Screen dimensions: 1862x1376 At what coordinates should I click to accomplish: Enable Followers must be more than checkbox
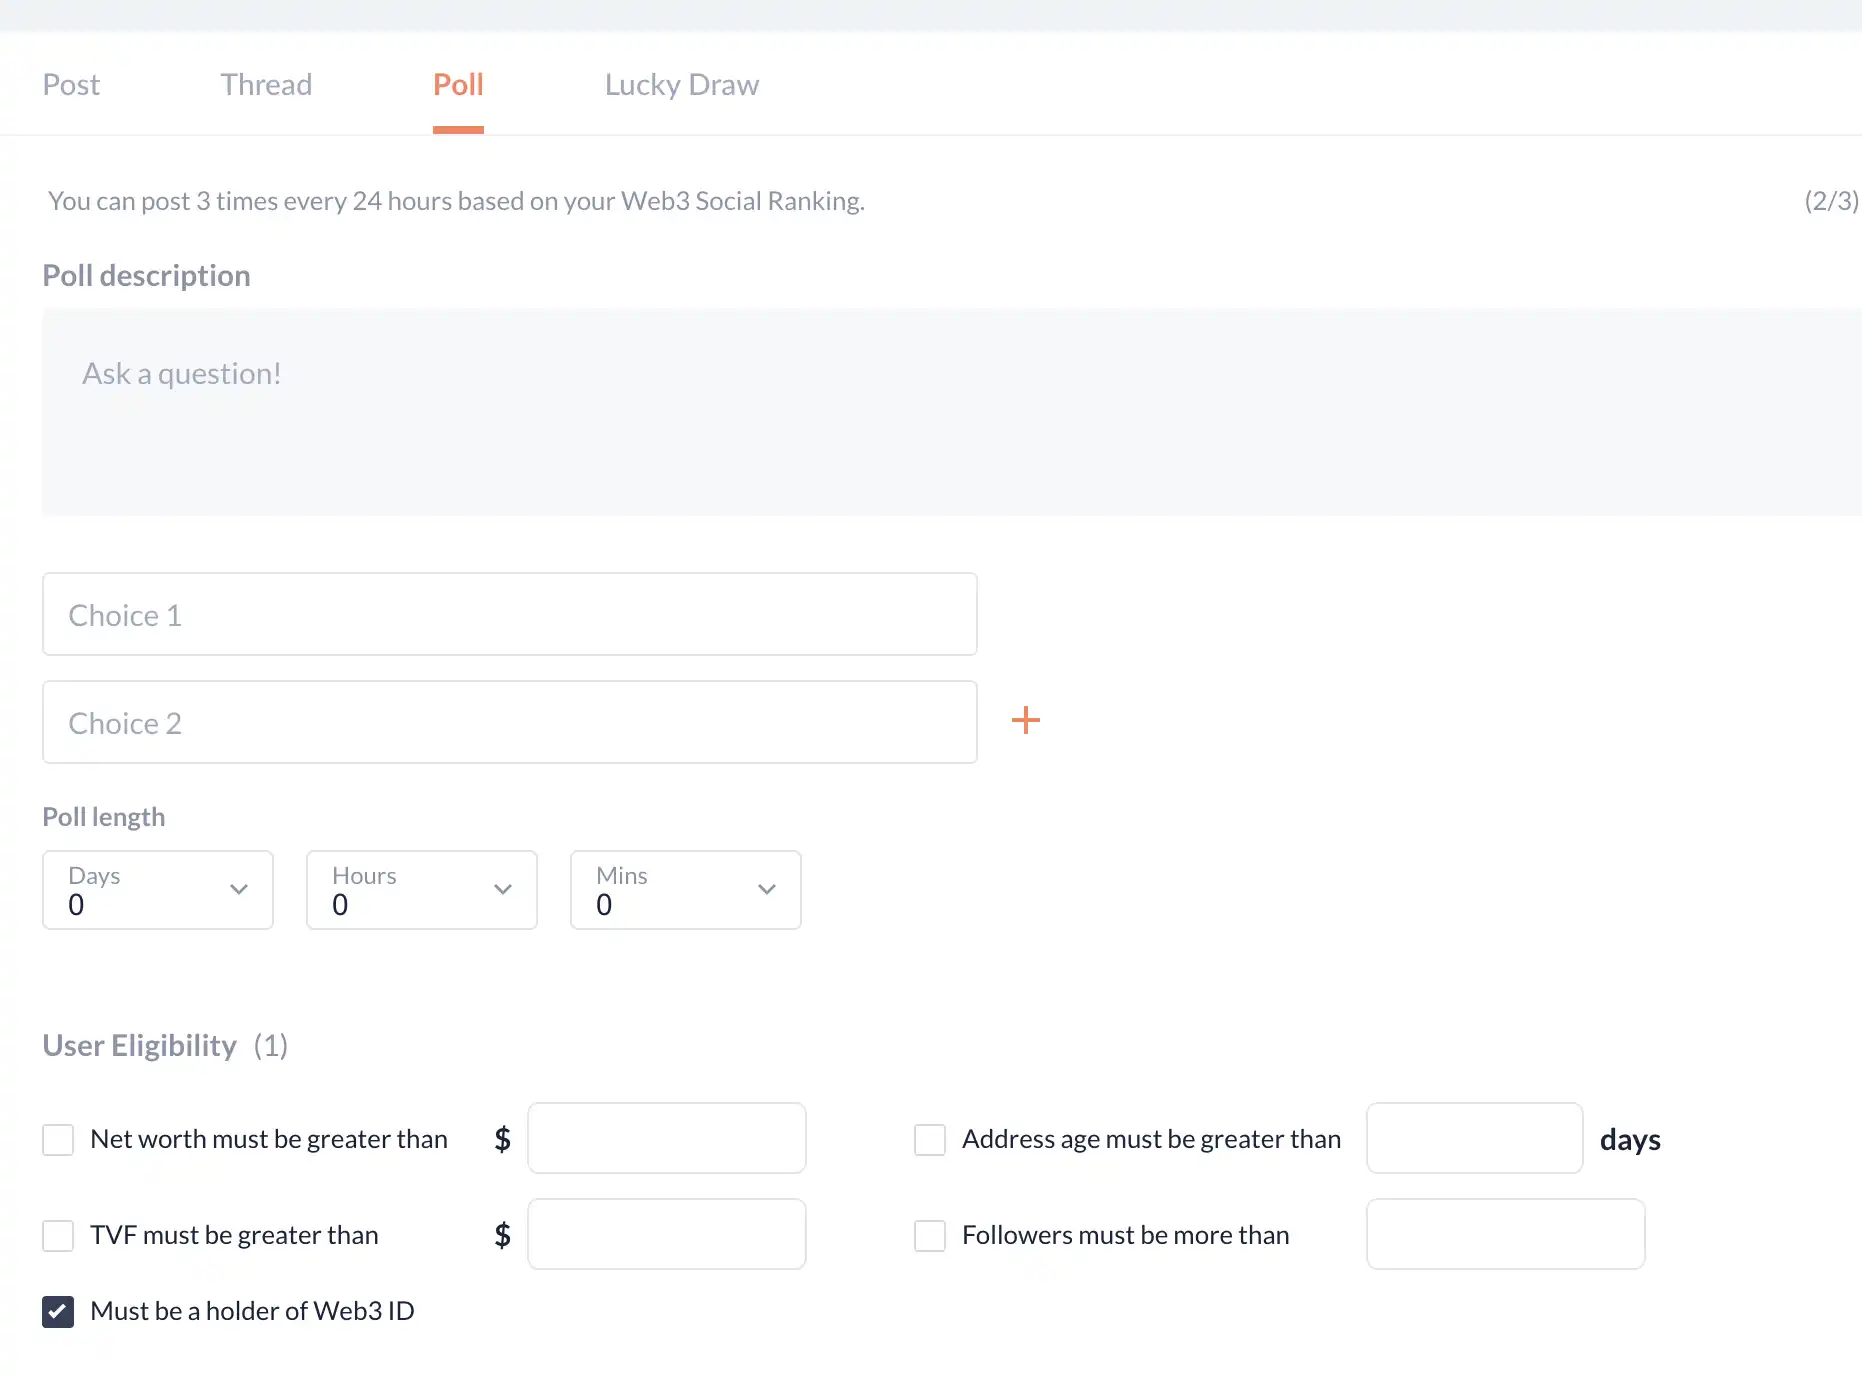coord(930,1236)
